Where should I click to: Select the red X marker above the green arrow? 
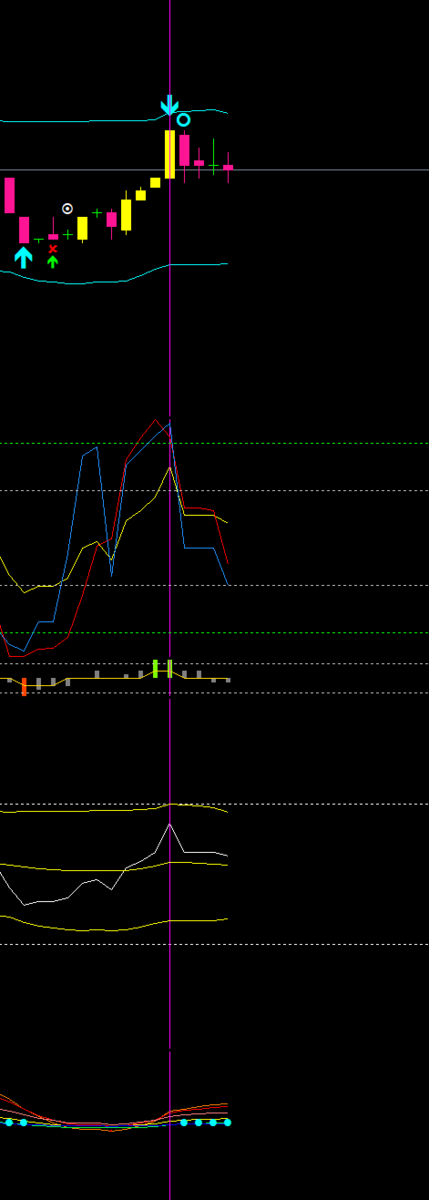point(53,249)
